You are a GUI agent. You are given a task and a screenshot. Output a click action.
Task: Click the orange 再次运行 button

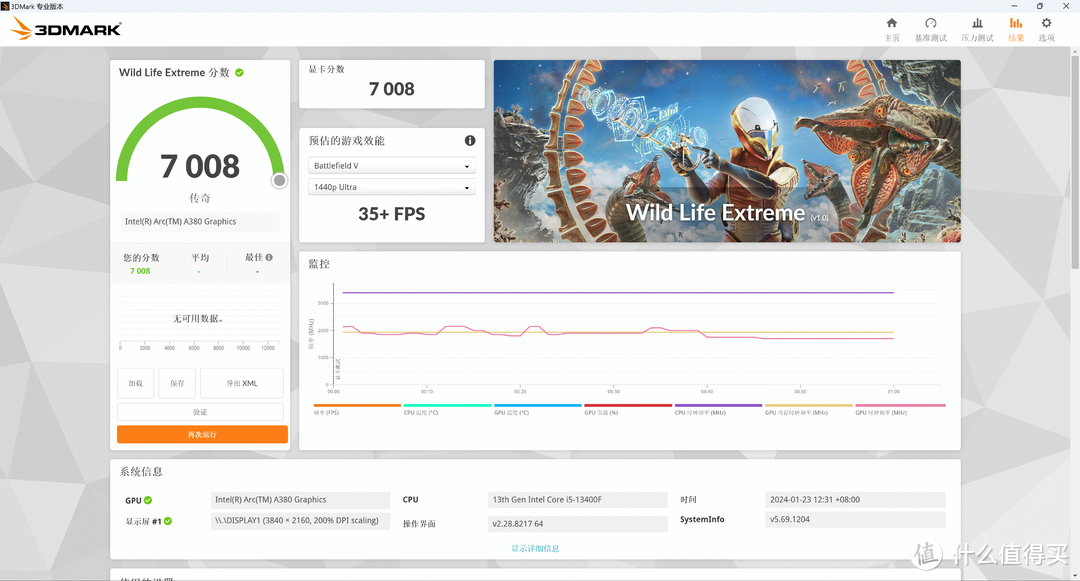click(x=202, y=434)
